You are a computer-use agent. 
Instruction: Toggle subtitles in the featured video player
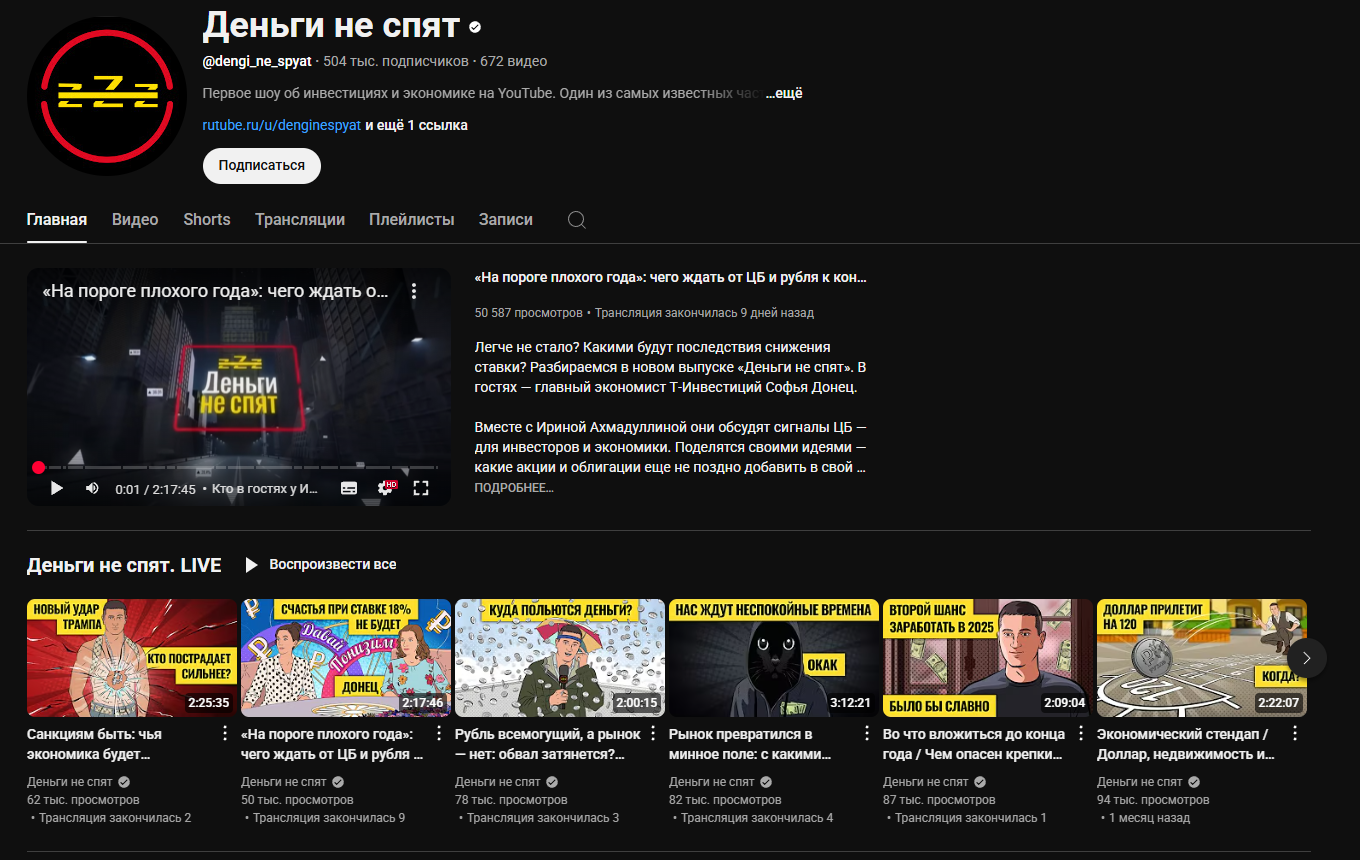349,488
